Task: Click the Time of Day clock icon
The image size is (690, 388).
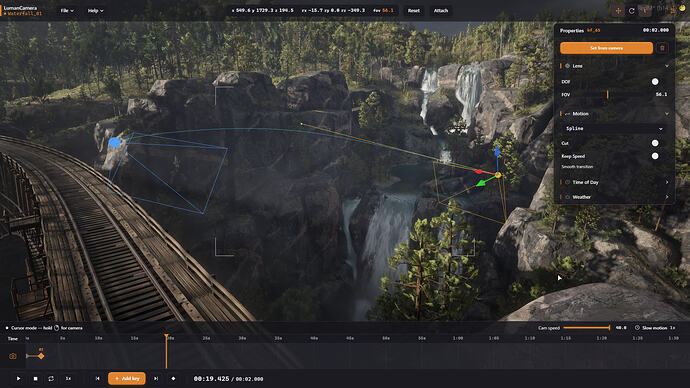Action: pos(567,182)
